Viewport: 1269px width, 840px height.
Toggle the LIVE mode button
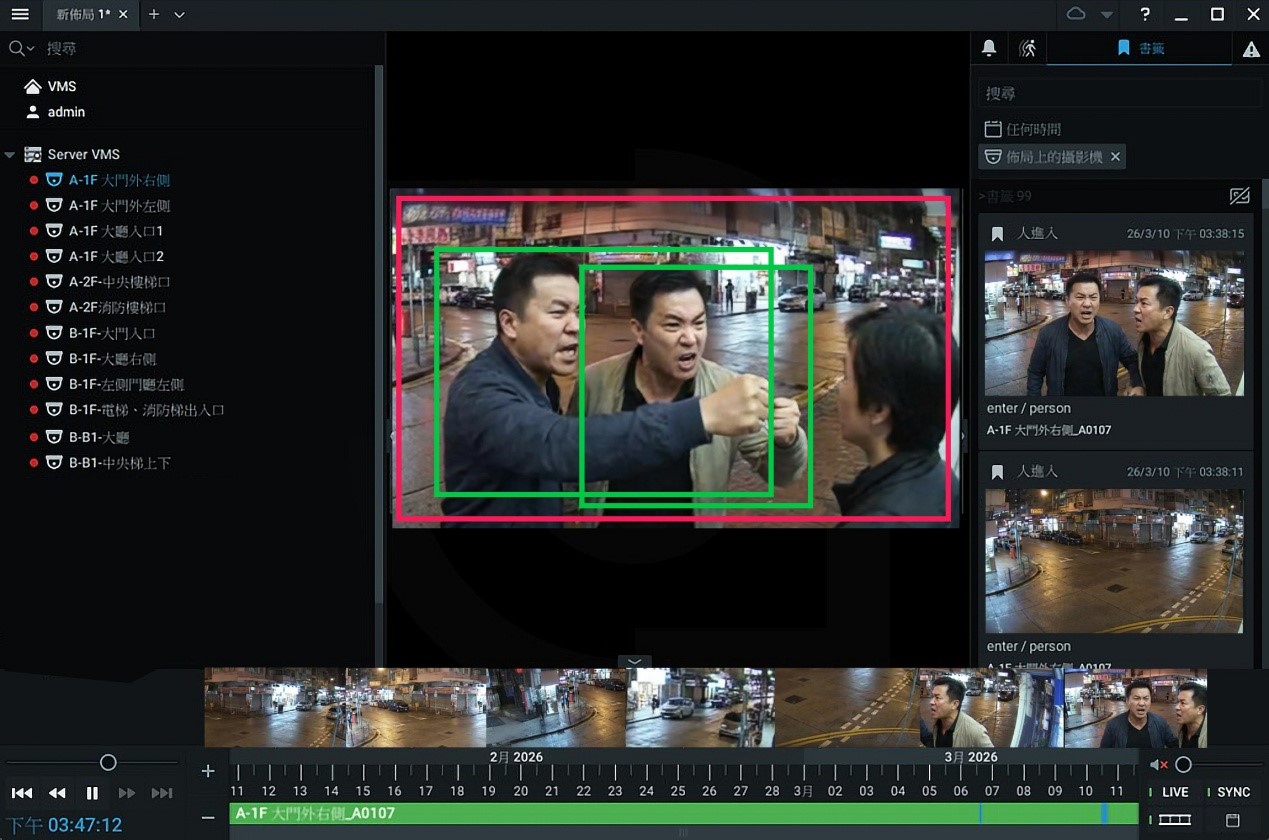coord(1174,792)
